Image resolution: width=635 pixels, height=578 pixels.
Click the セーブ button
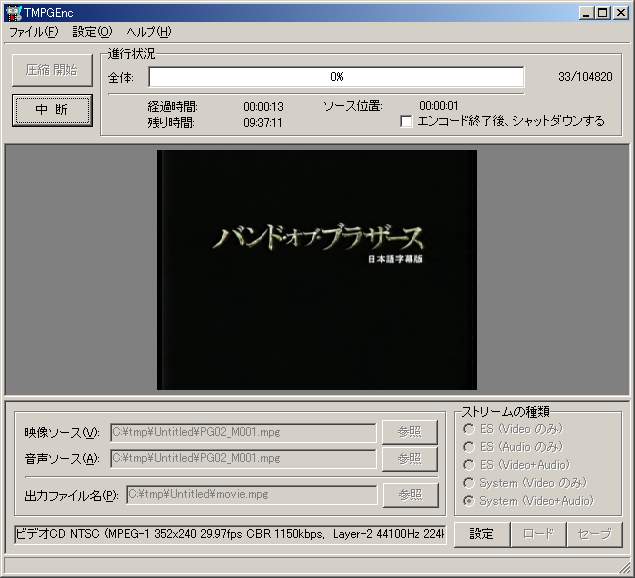click(x=595, y=534)
